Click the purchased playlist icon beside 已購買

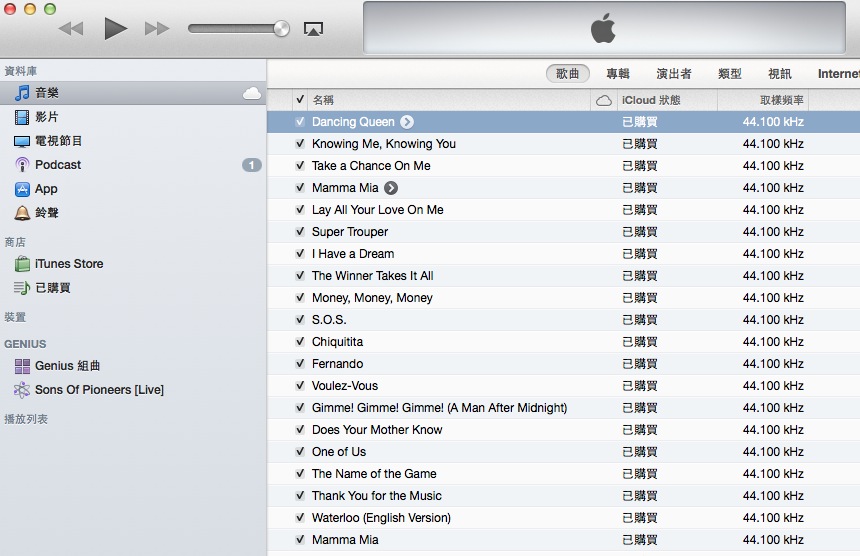[x=22, y=288]
